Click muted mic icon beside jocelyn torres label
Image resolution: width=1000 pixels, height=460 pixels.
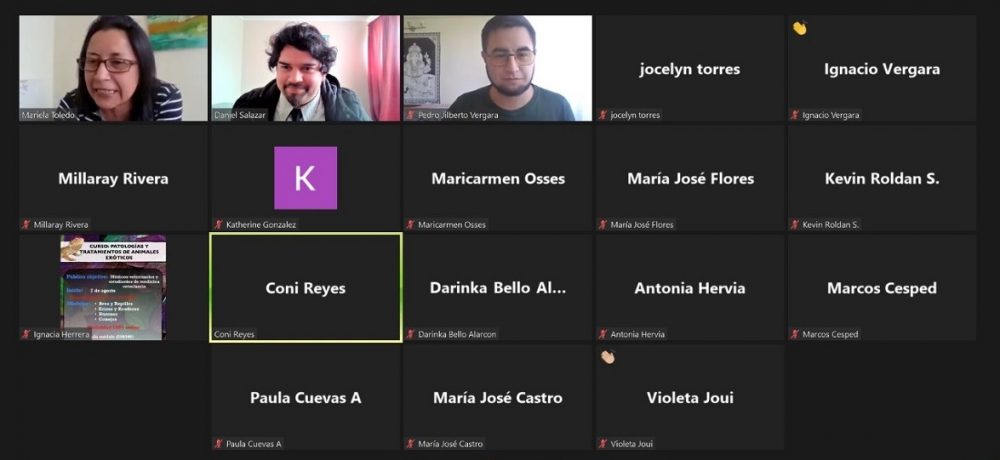[603, 115]
